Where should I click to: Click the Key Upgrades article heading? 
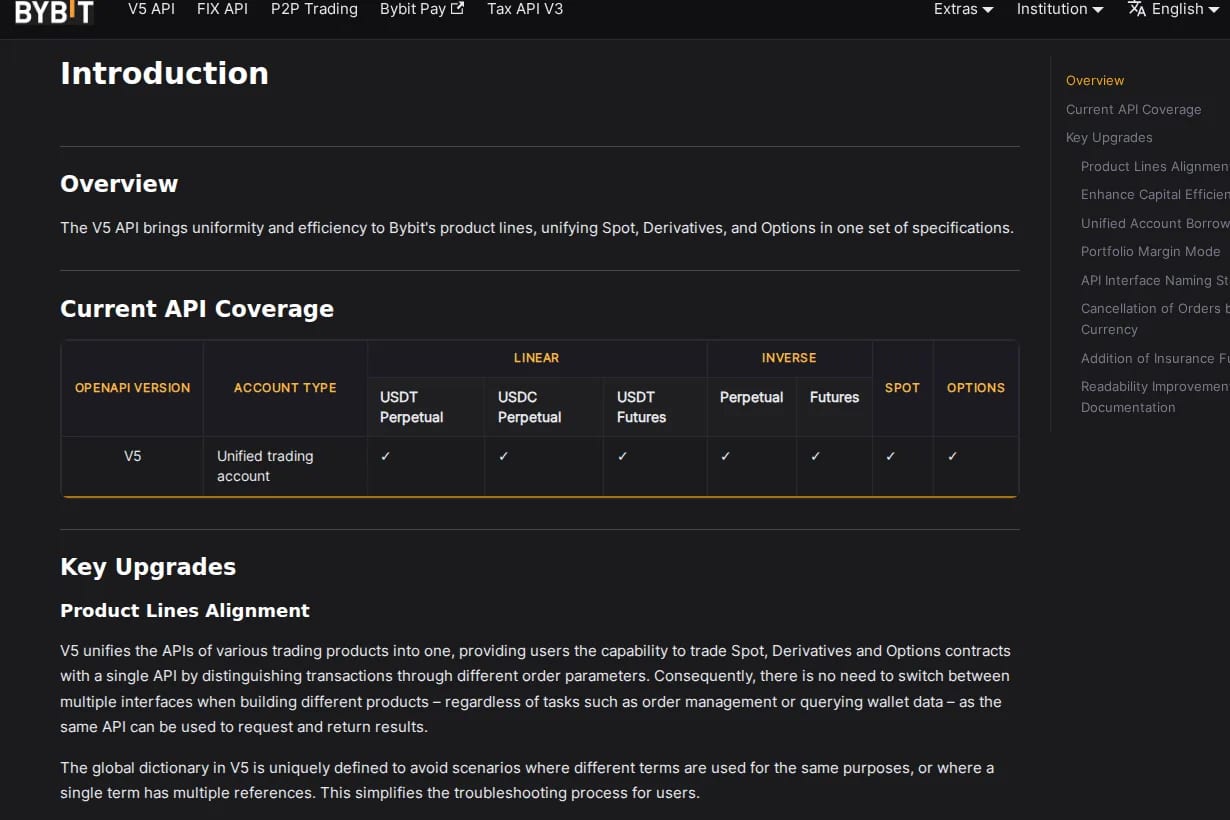click(x=148, y=567)
